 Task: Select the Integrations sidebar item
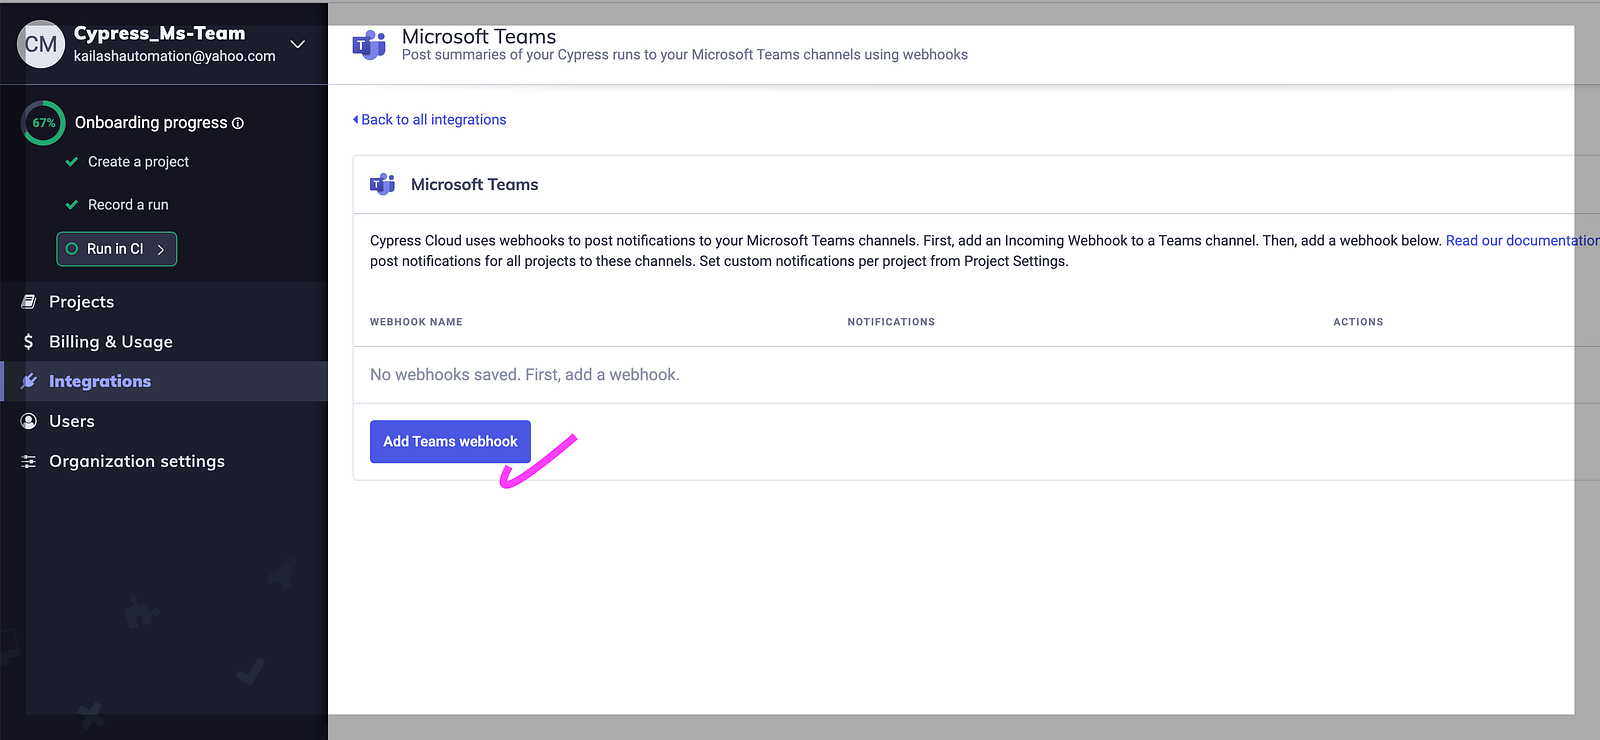164,381
